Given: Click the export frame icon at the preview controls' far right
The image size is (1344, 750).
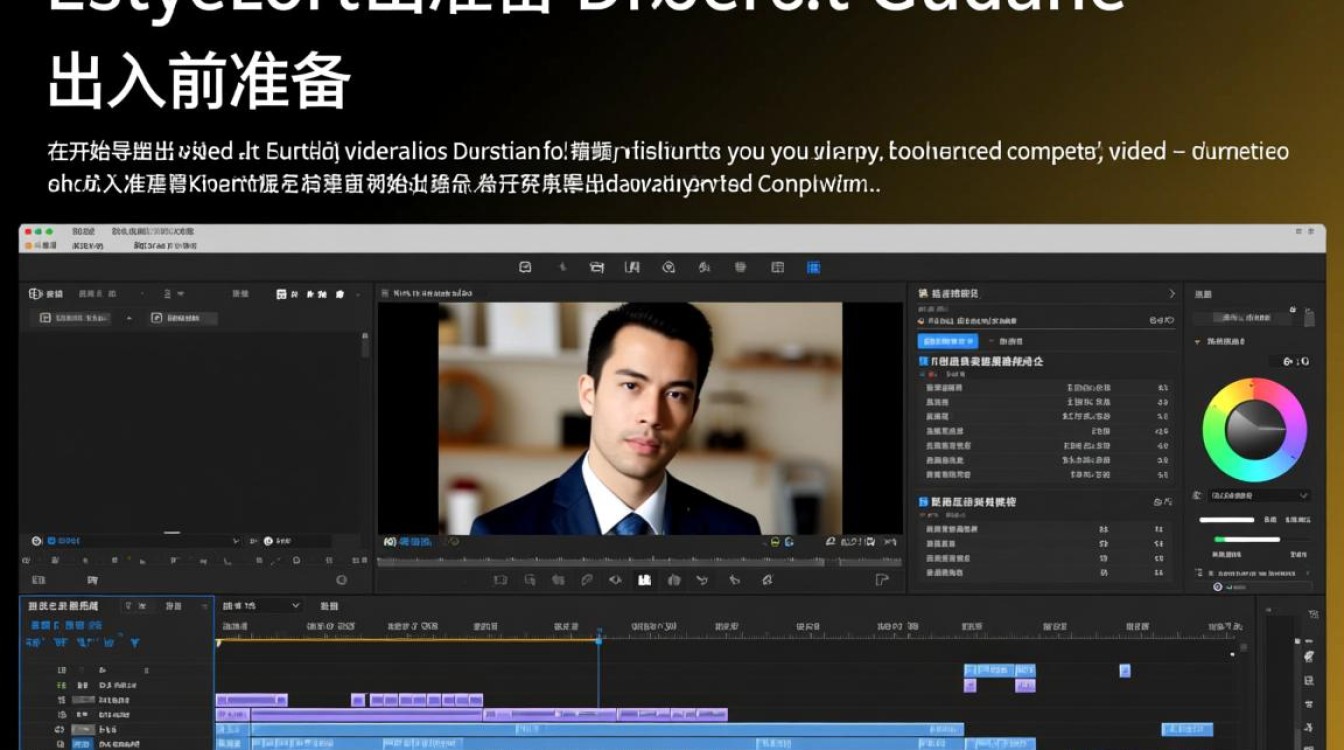Looking at the screenshot, I should click(x=881, y=580).
